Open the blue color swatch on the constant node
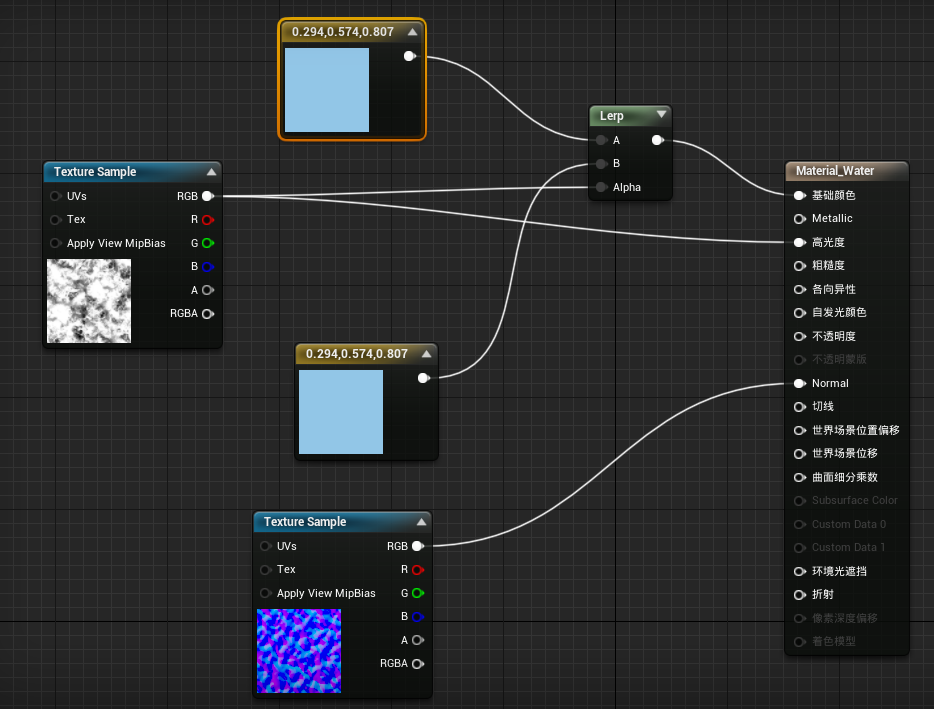Viewport: 934px width, 709px height. (326, 90)
